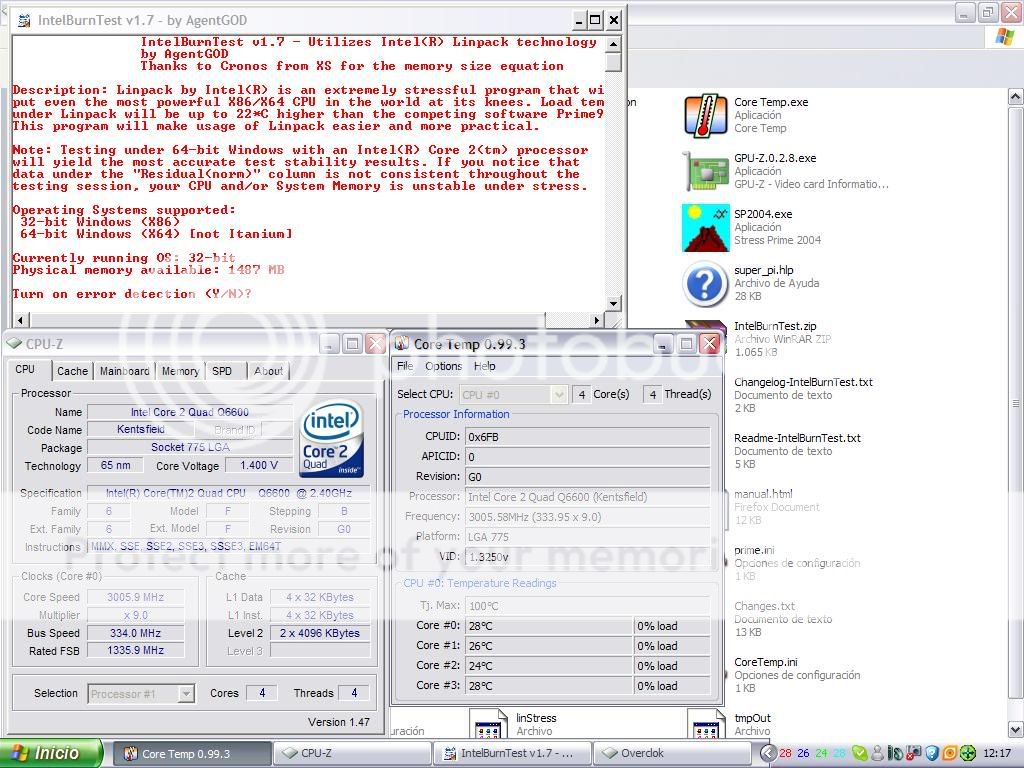Switch to the Overclok taskbar button

click(672, 754)
